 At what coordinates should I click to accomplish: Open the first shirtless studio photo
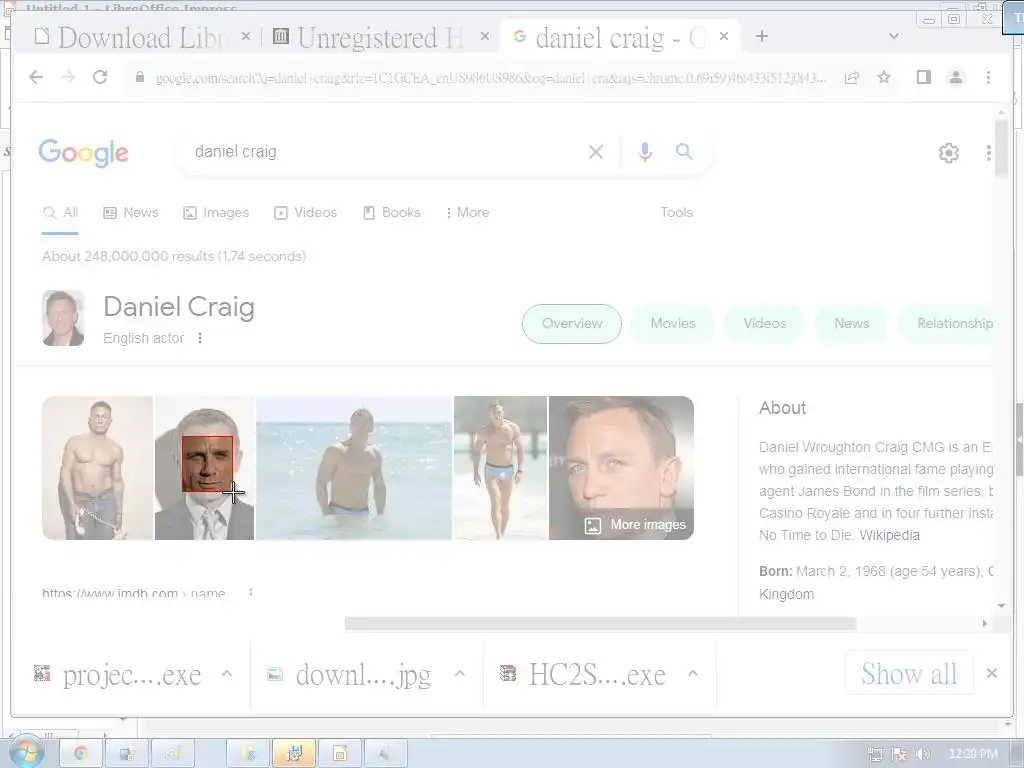tap(97, 468)
